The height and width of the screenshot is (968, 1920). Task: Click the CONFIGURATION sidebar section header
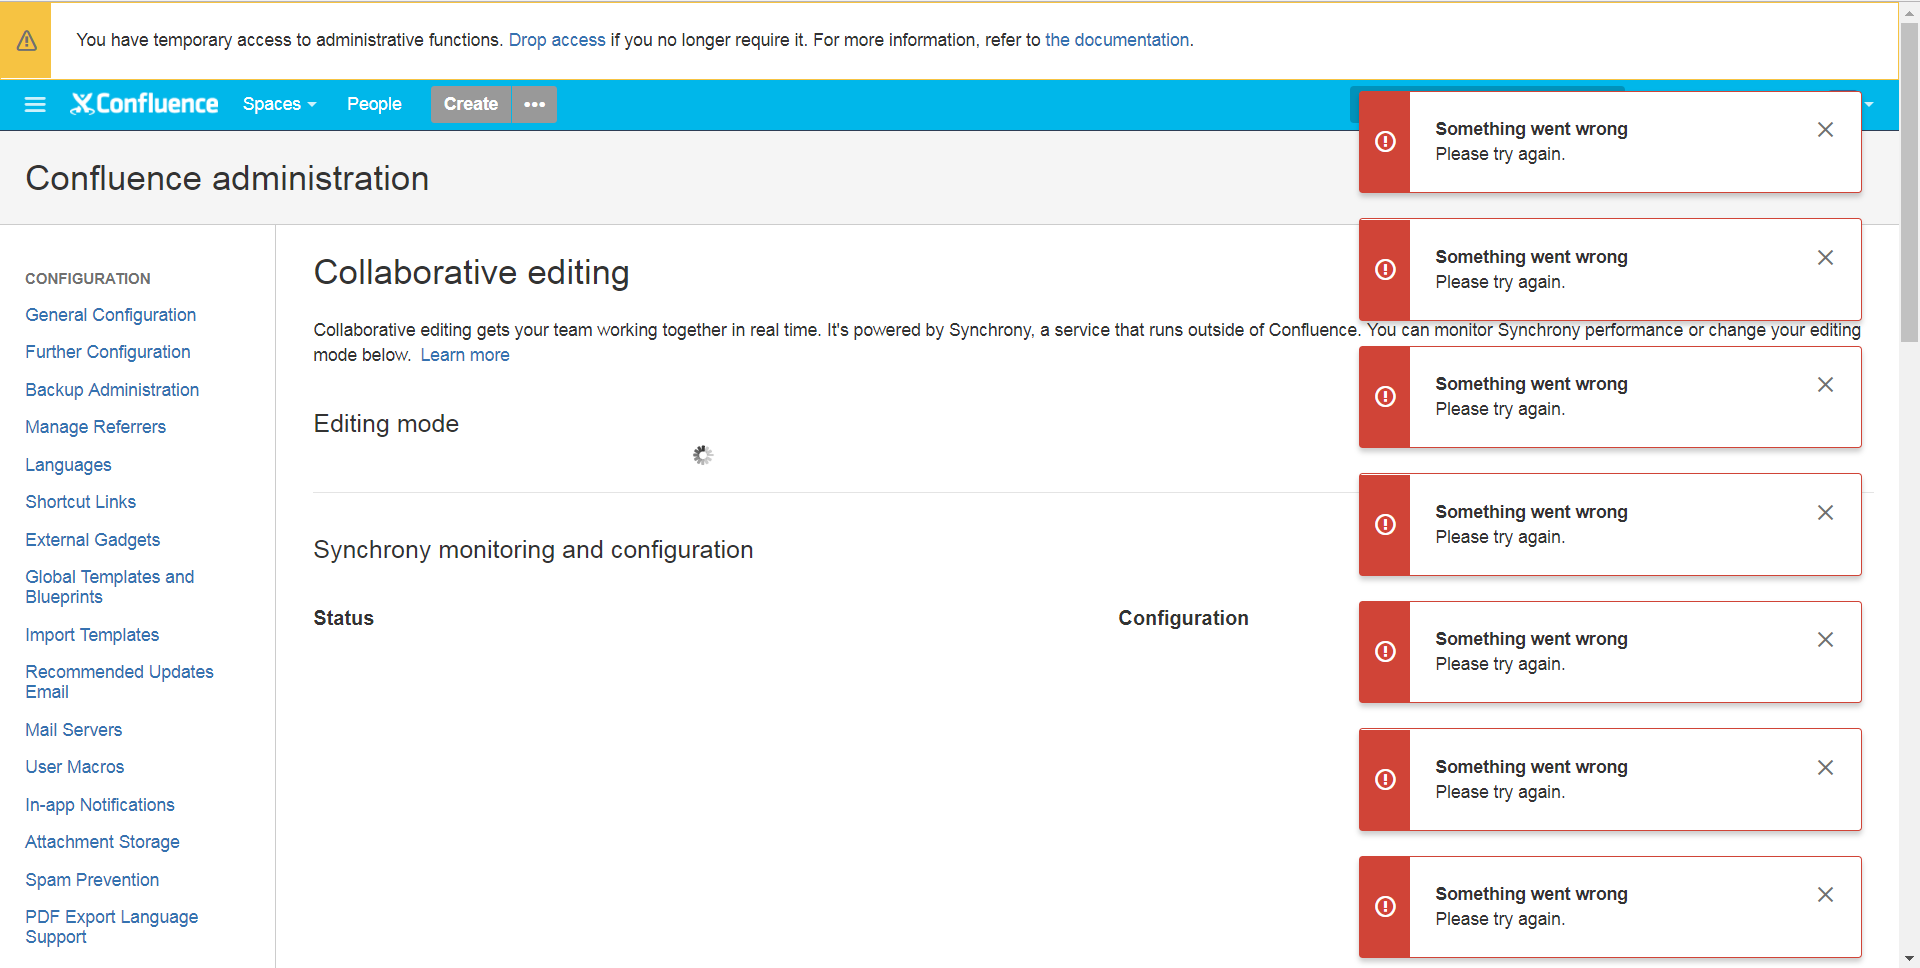88,279
